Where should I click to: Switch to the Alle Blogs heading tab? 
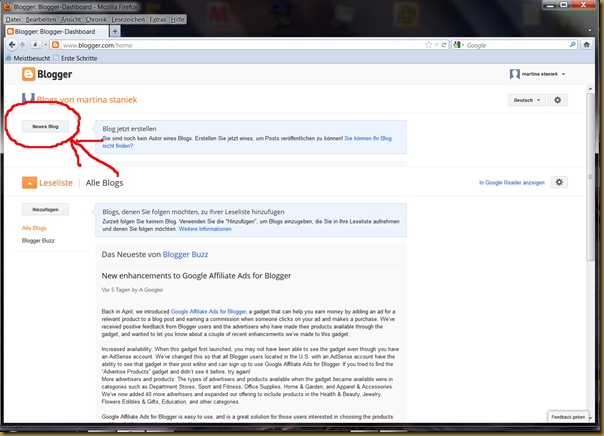[104, 183]
